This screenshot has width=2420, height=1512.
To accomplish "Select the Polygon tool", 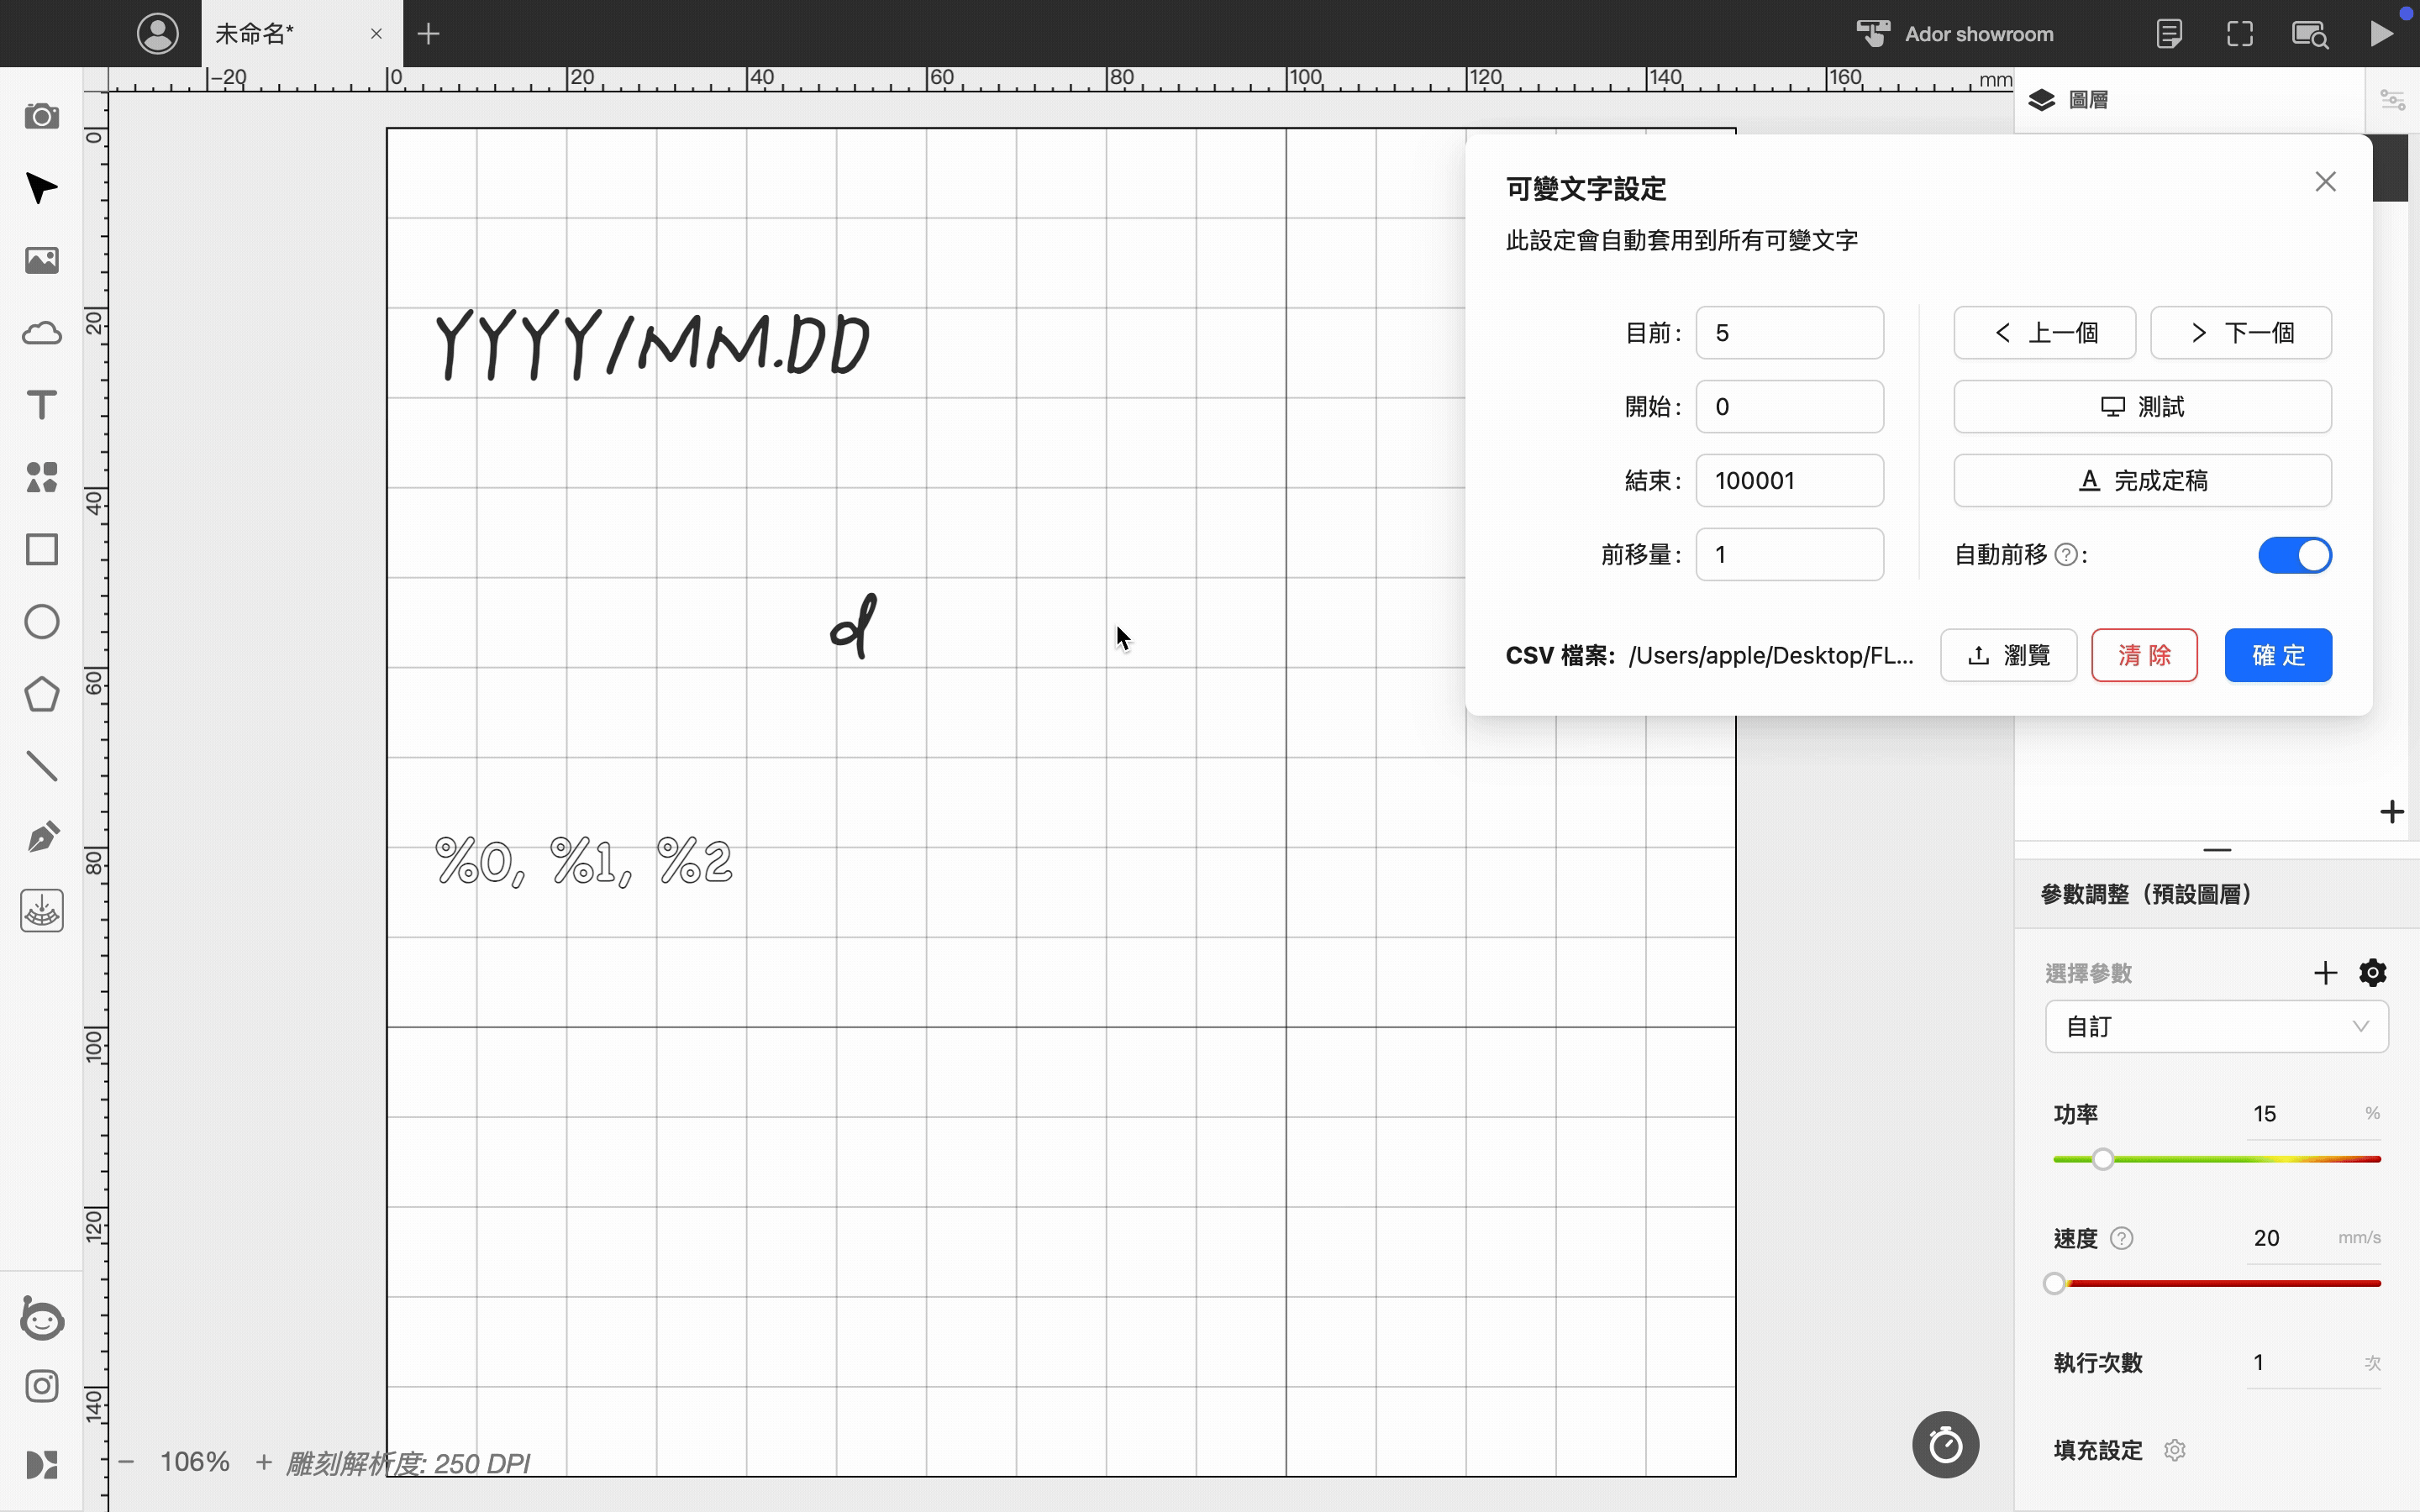I will (x=41, y=694).
